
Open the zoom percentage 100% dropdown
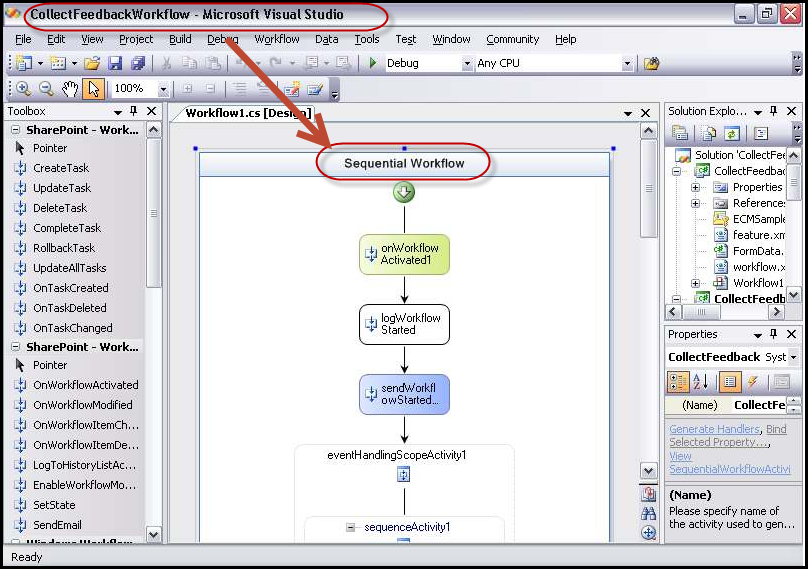pyautogui.click(x=163, y=89)
